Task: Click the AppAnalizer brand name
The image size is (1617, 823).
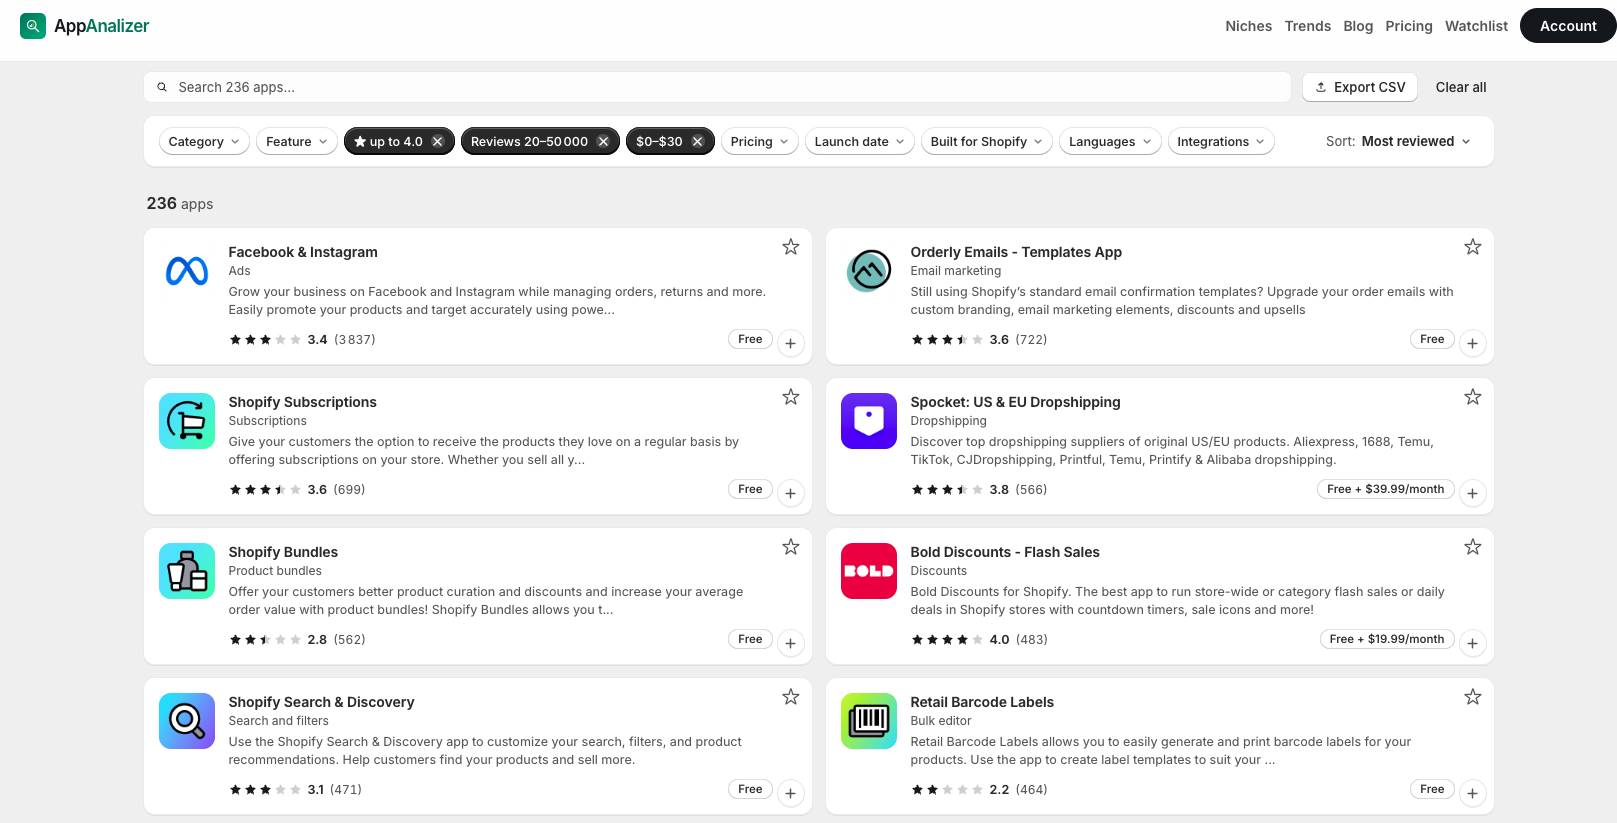Action: (x=101, y=26)
